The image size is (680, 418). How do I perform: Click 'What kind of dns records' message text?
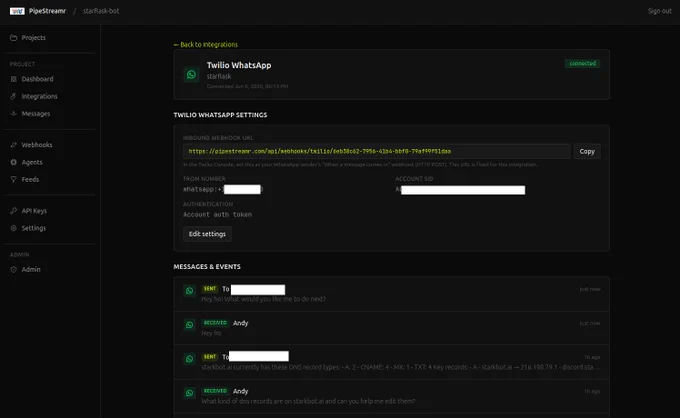click(308, 402)
